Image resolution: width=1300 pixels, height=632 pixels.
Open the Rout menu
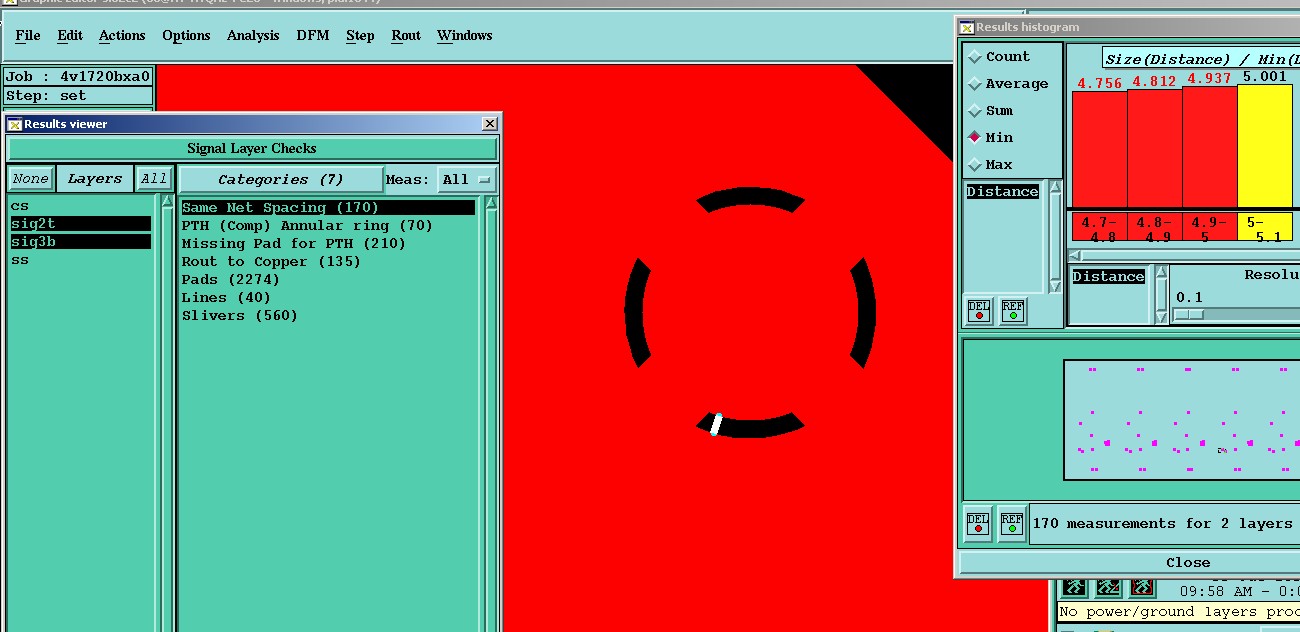click(406, 35)
